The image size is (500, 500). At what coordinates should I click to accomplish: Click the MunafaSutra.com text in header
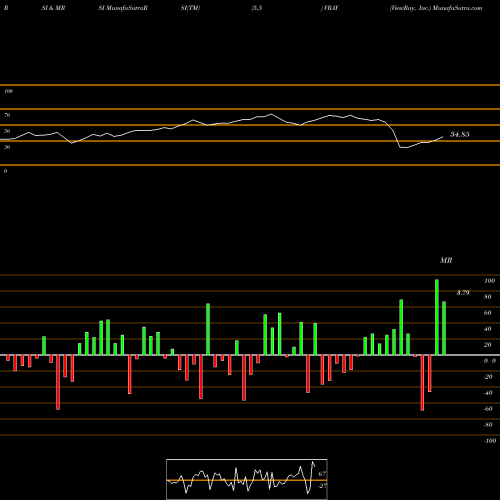(x=457, y=8)
